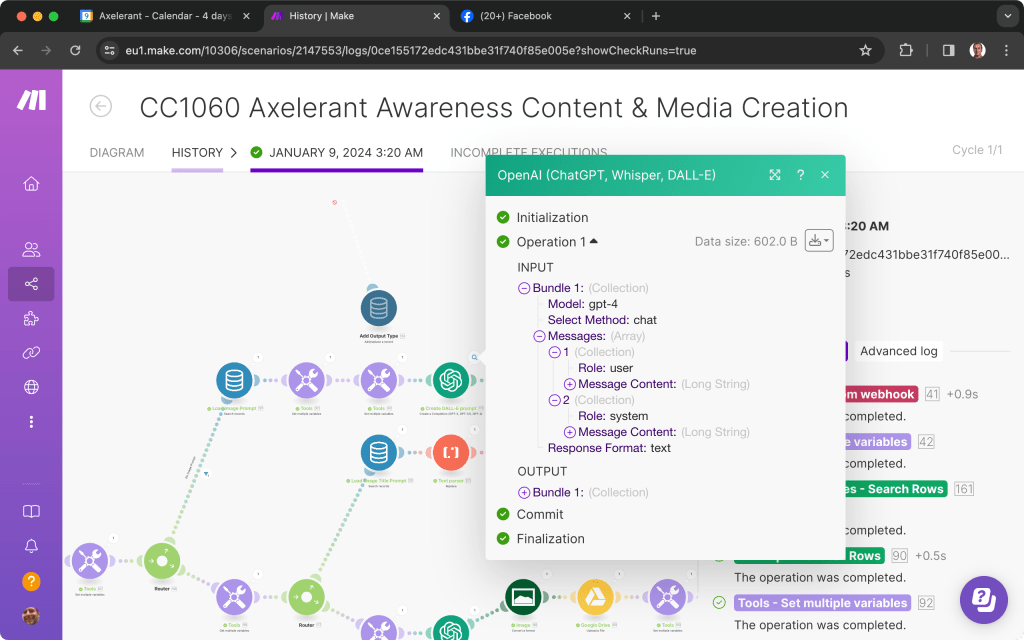Click the Advanced log label

[x=899, y=351]
